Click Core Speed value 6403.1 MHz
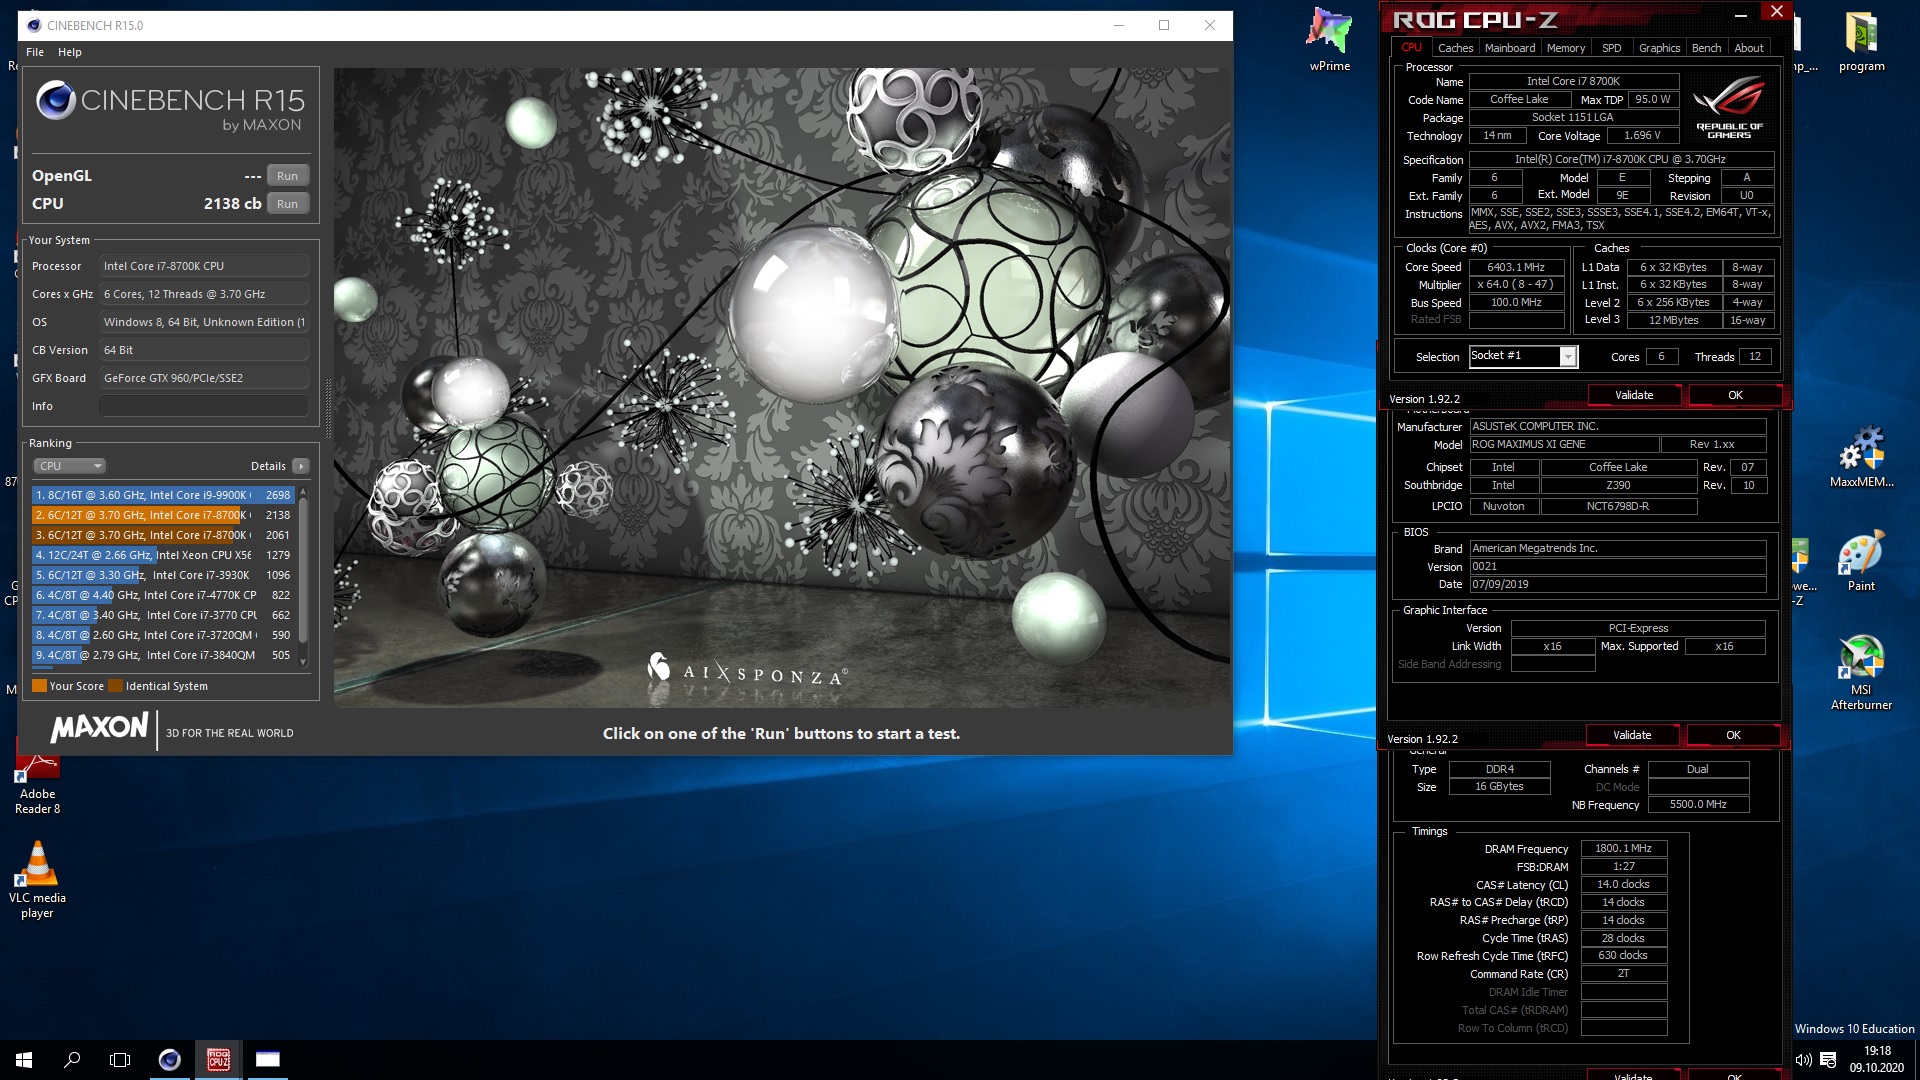 1516,267
